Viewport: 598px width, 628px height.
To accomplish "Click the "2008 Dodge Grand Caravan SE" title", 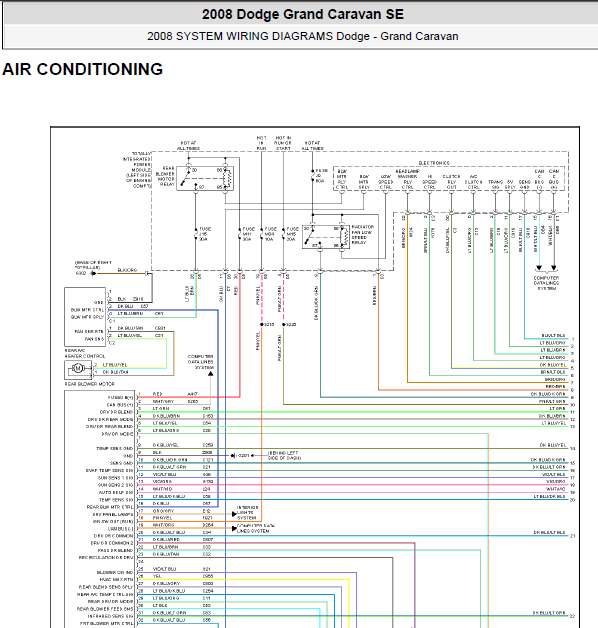I will pyautogui.click(x=303, y=14).
